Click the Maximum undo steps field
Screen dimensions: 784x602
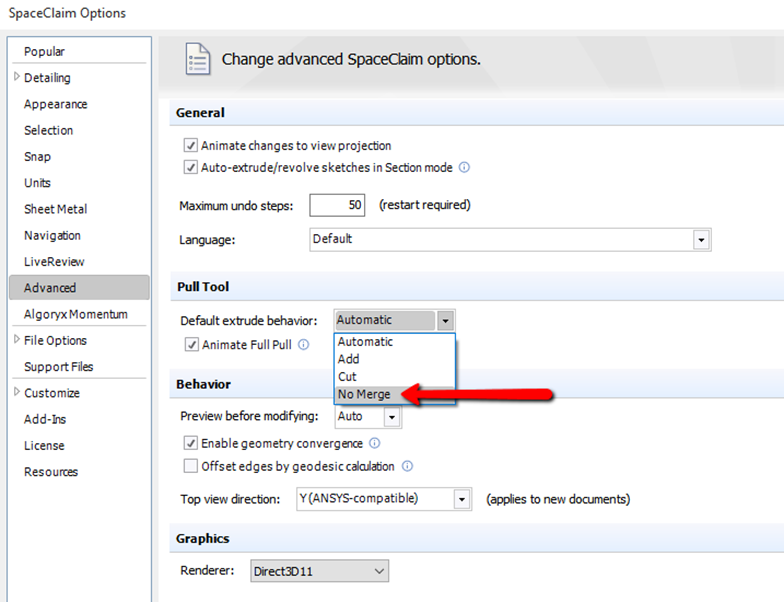338,205
